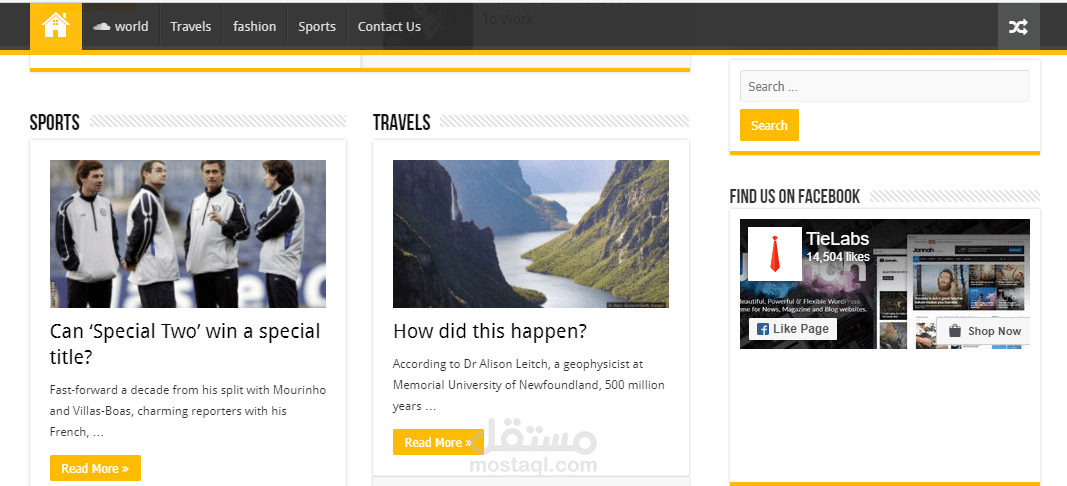Viewport: 1067px width, 486px height.
Task: Click the cloud icon beside world
Action: click(x=101, y=27)
